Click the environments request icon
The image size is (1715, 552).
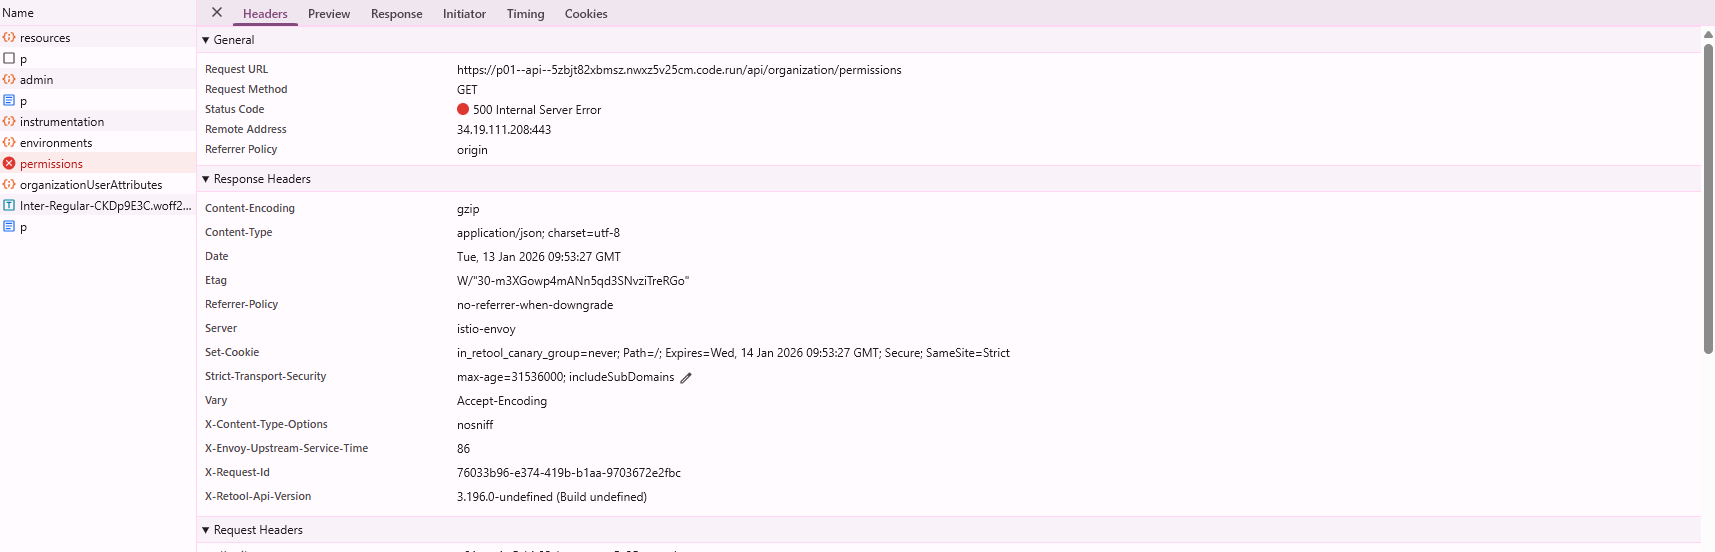click(9, 143)
